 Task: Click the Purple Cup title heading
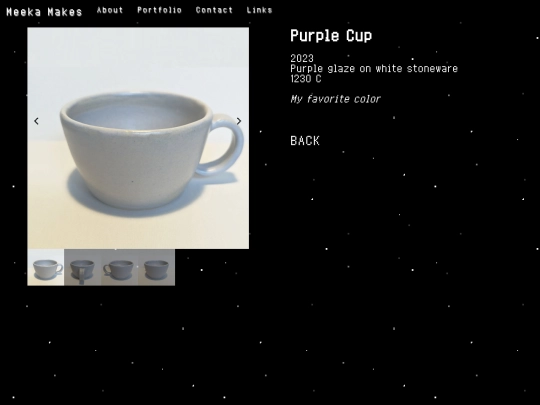[331, 35]
